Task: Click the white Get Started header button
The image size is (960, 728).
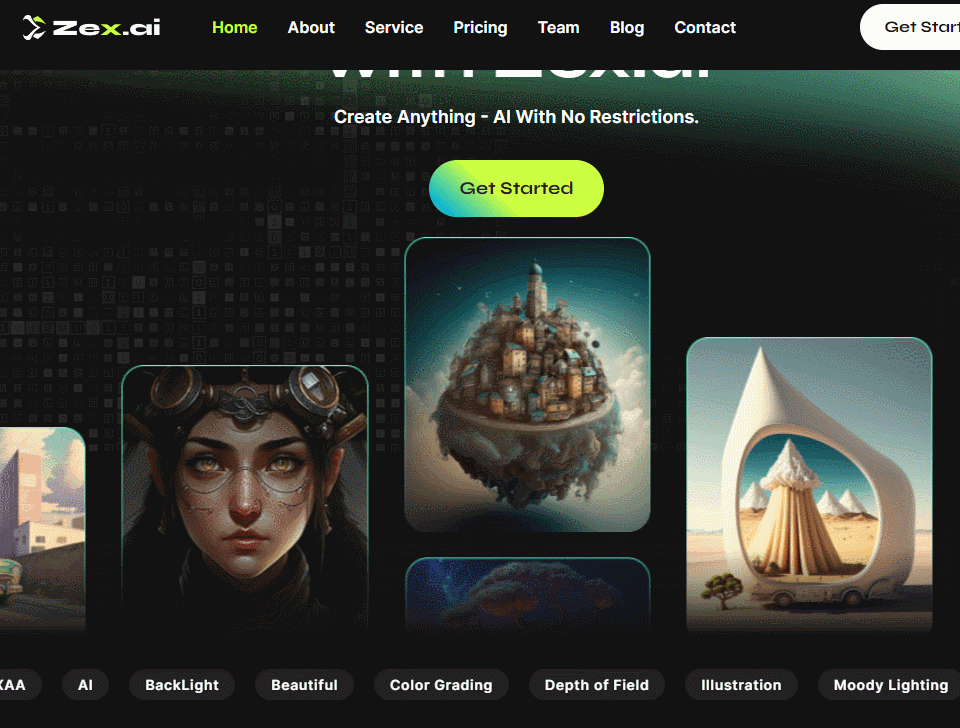Action: (x=910, y=27)
